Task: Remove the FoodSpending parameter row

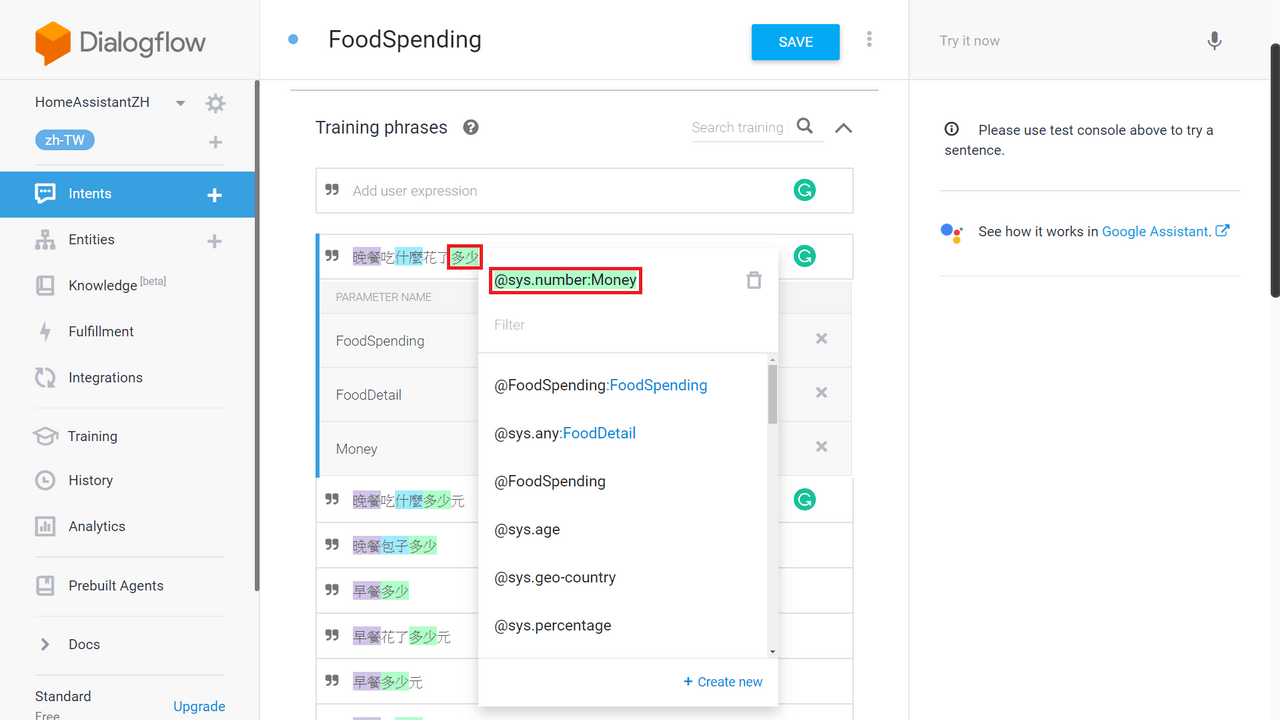Action: pos(821,339)
